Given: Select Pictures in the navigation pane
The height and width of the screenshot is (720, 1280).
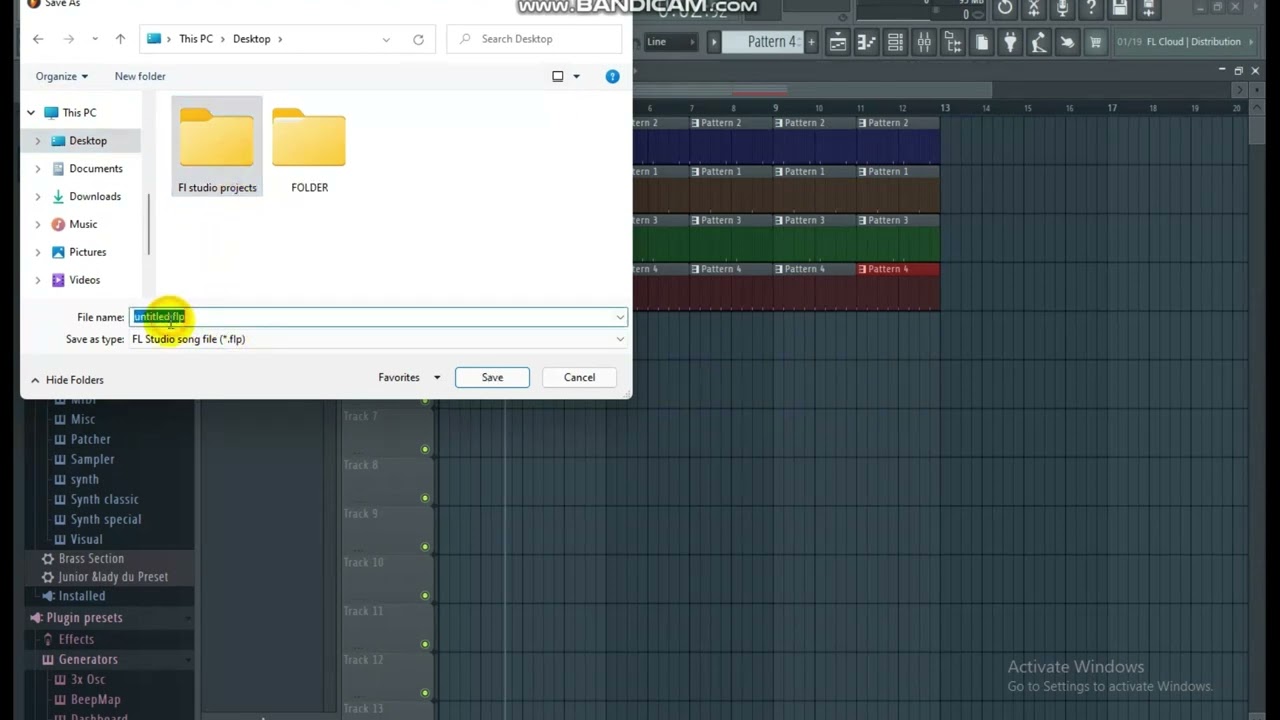Looking at the screenshot, I should coord(87,252).
